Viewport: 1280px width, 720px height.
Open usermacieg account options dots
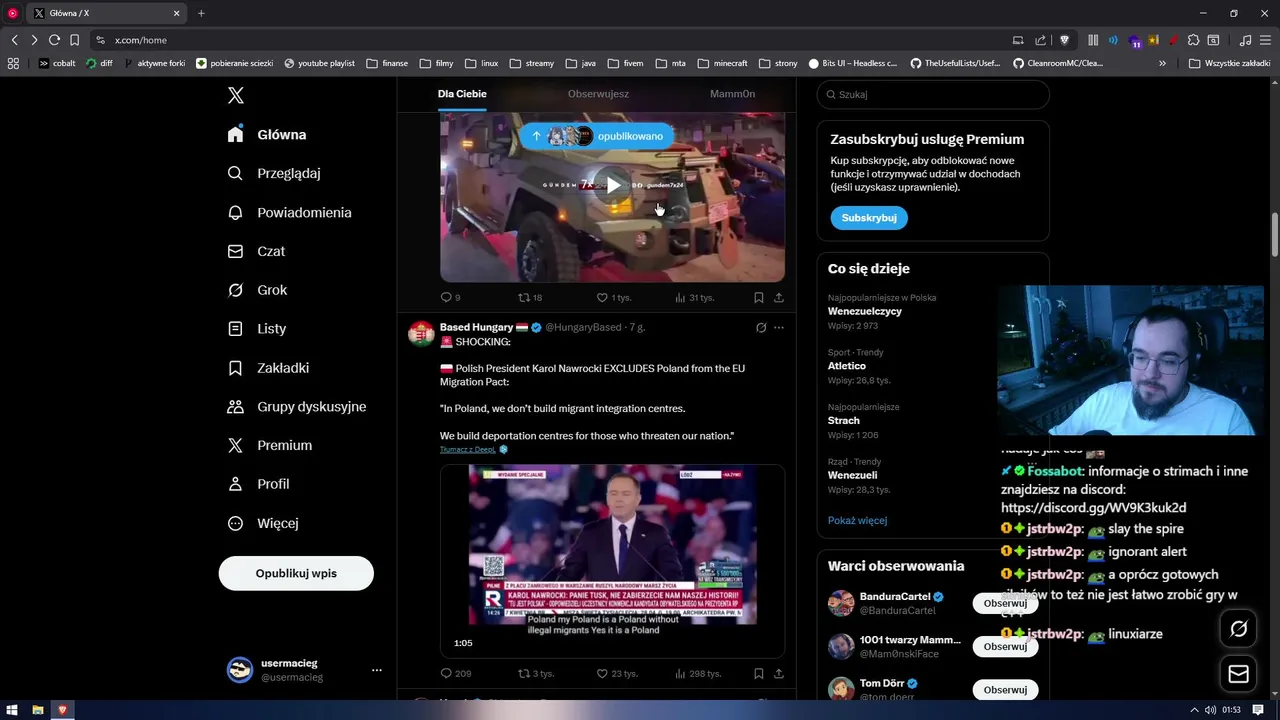(x=377, y=670)
